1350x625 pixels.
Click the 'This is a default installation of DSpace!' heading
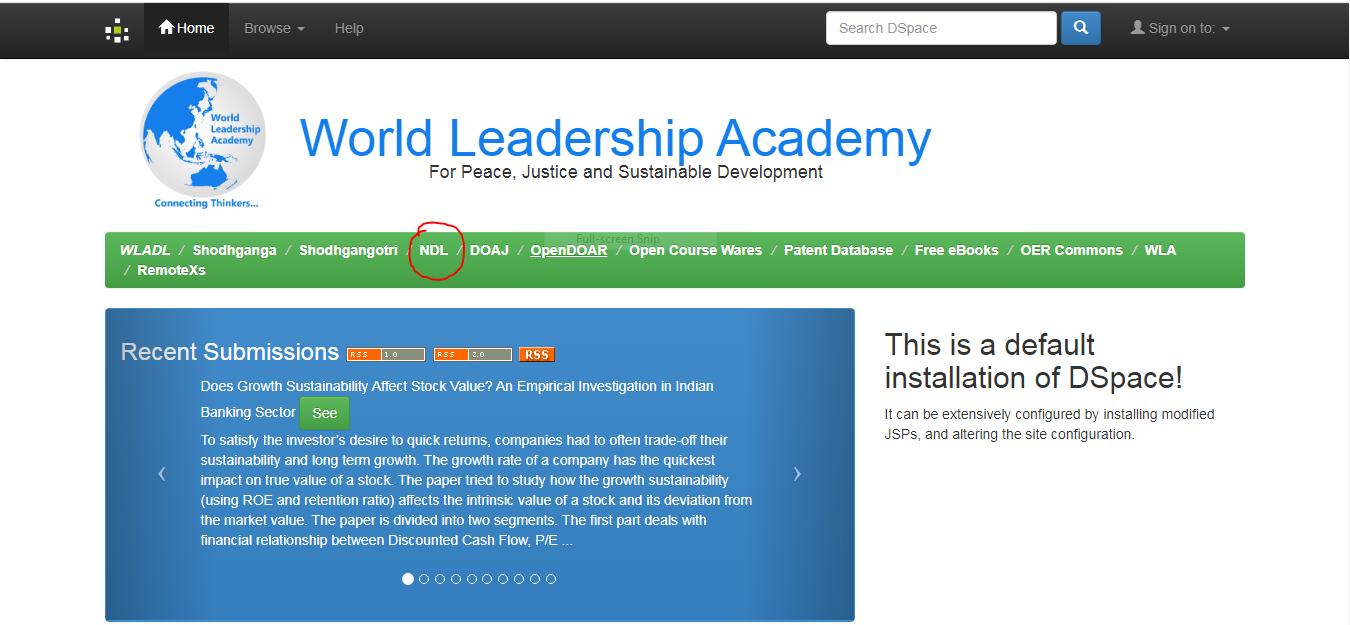coord(1034,361)
